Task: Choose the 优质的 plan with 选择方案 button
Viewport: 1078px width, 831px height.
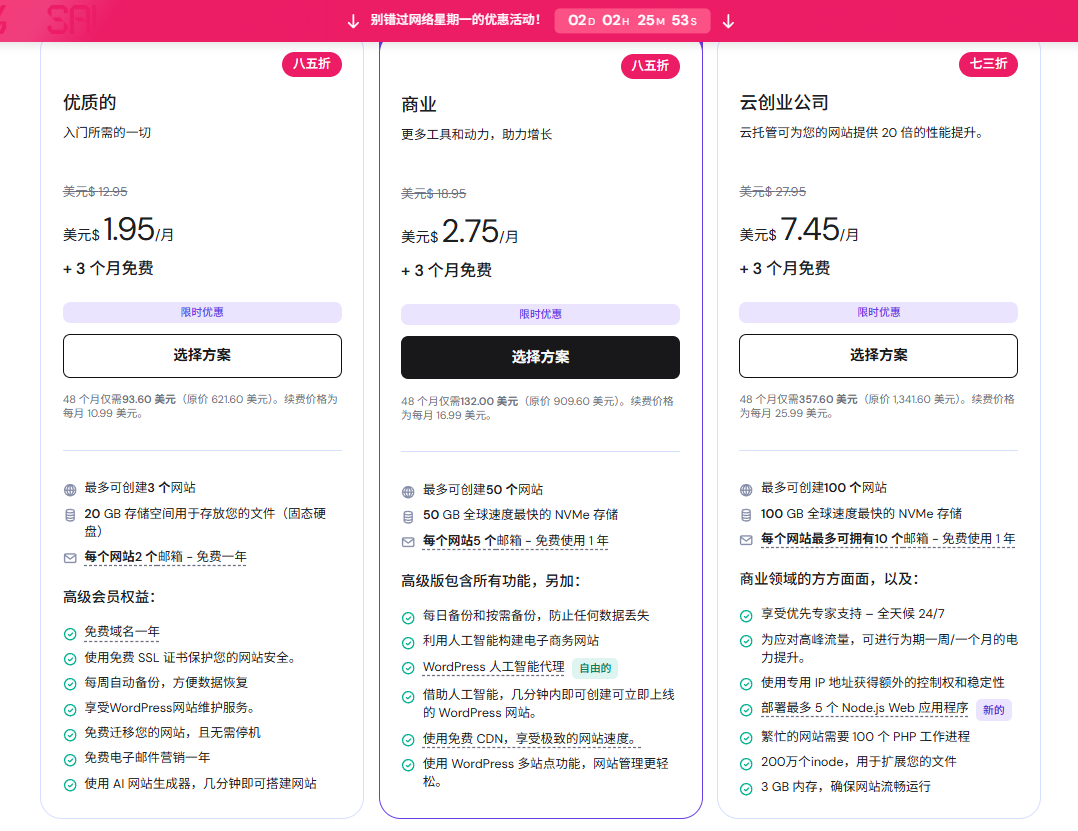Action: pyautogui.click(x=202, y=356)
